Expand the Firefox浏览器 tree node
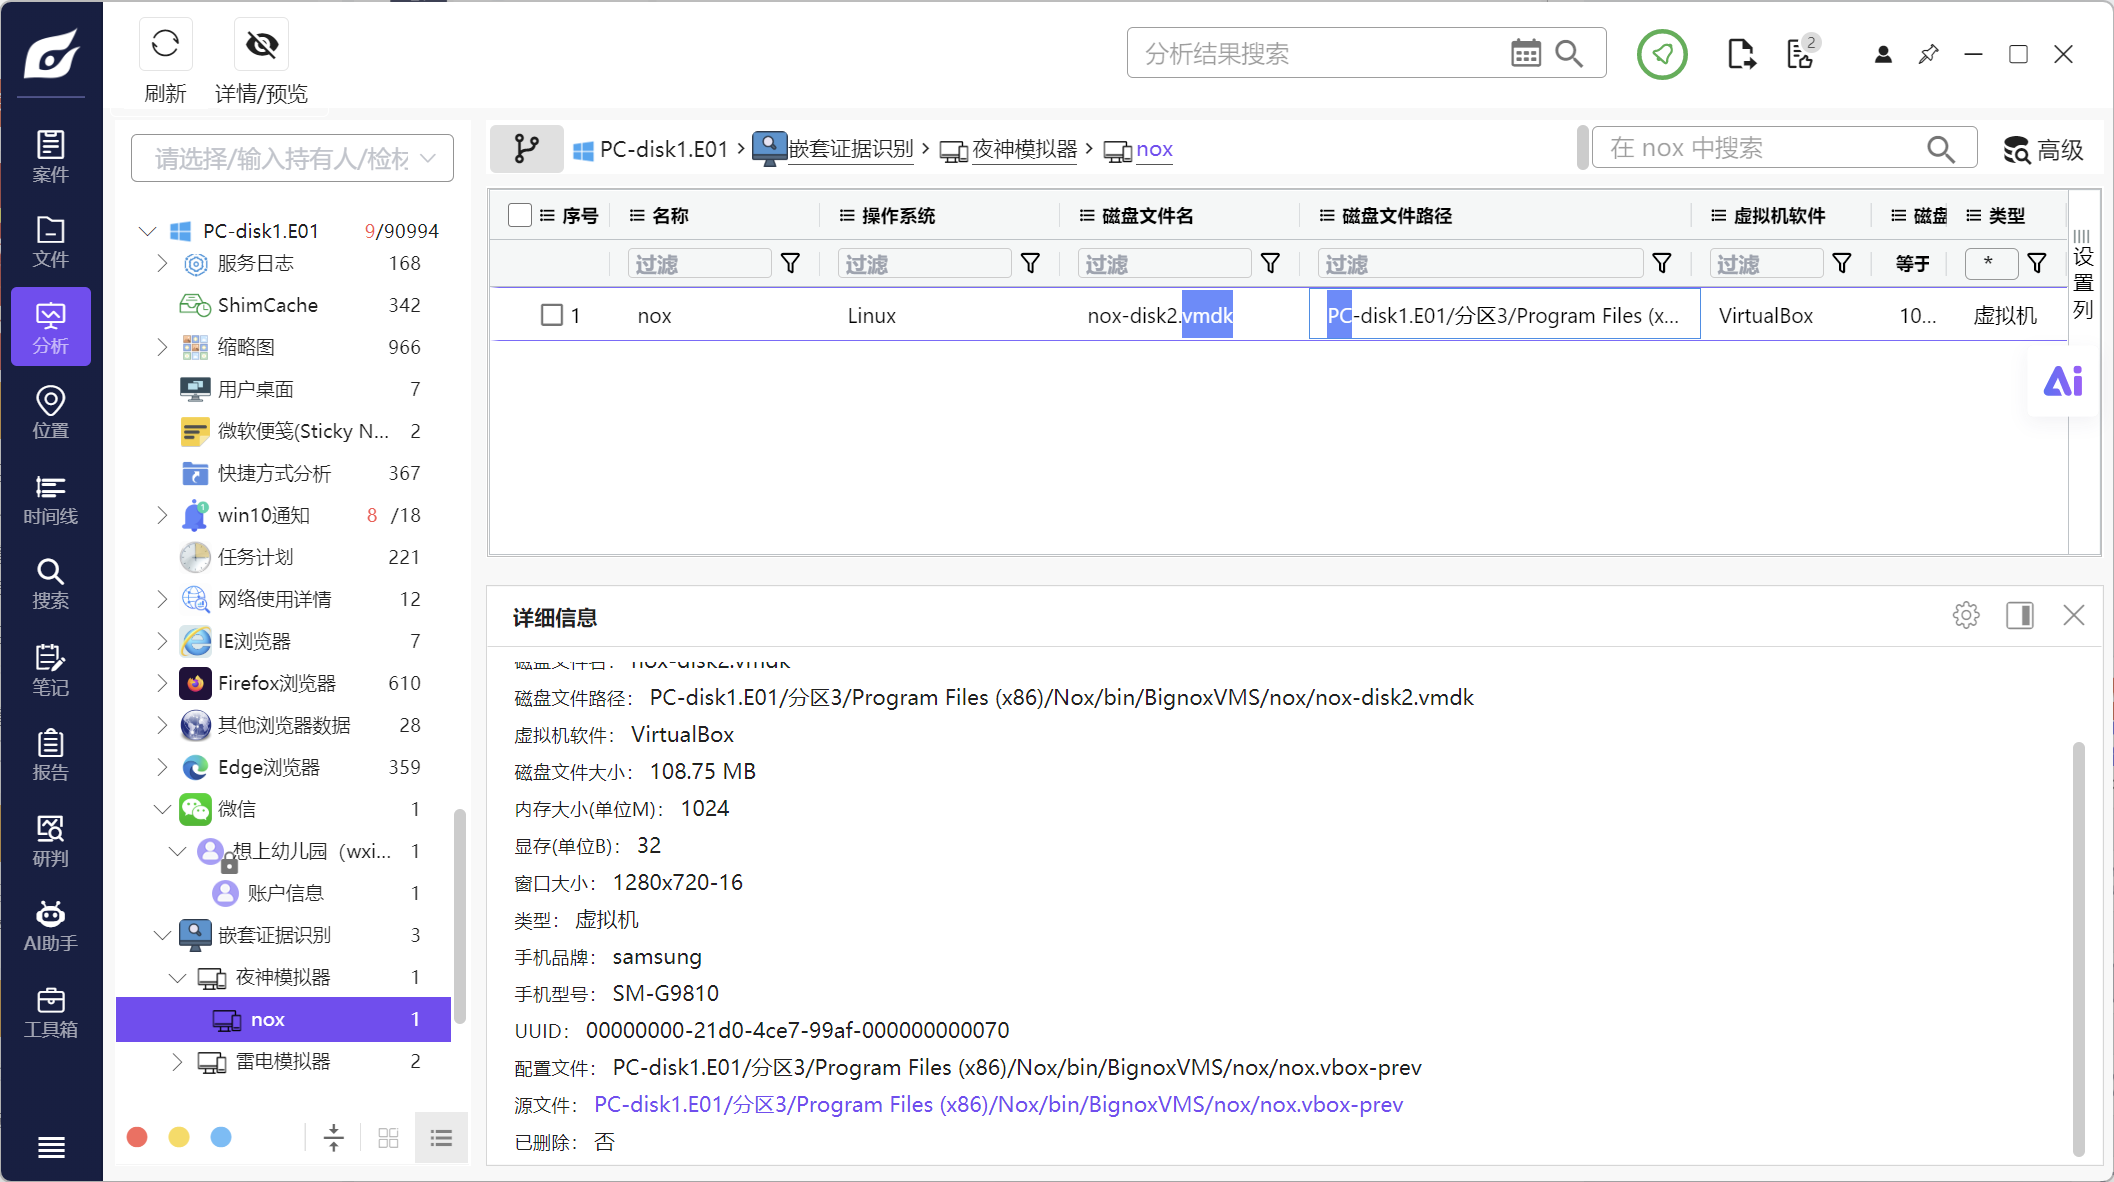Viewport: 2114px width, 1182px height. (162, 683)
